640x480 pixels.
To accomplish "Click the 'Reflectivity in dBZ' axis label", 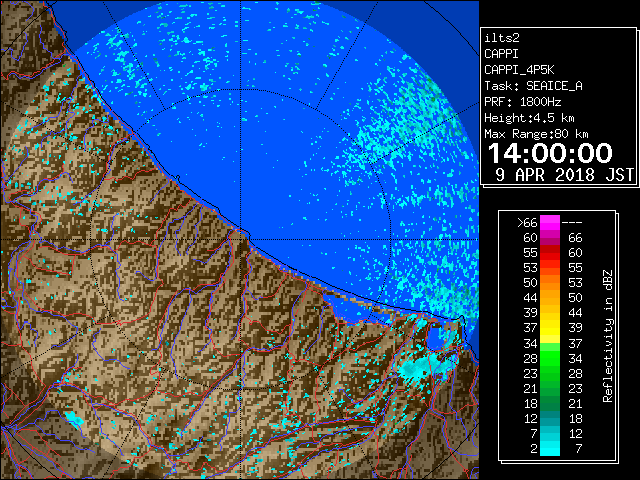I will click(608, 336).
